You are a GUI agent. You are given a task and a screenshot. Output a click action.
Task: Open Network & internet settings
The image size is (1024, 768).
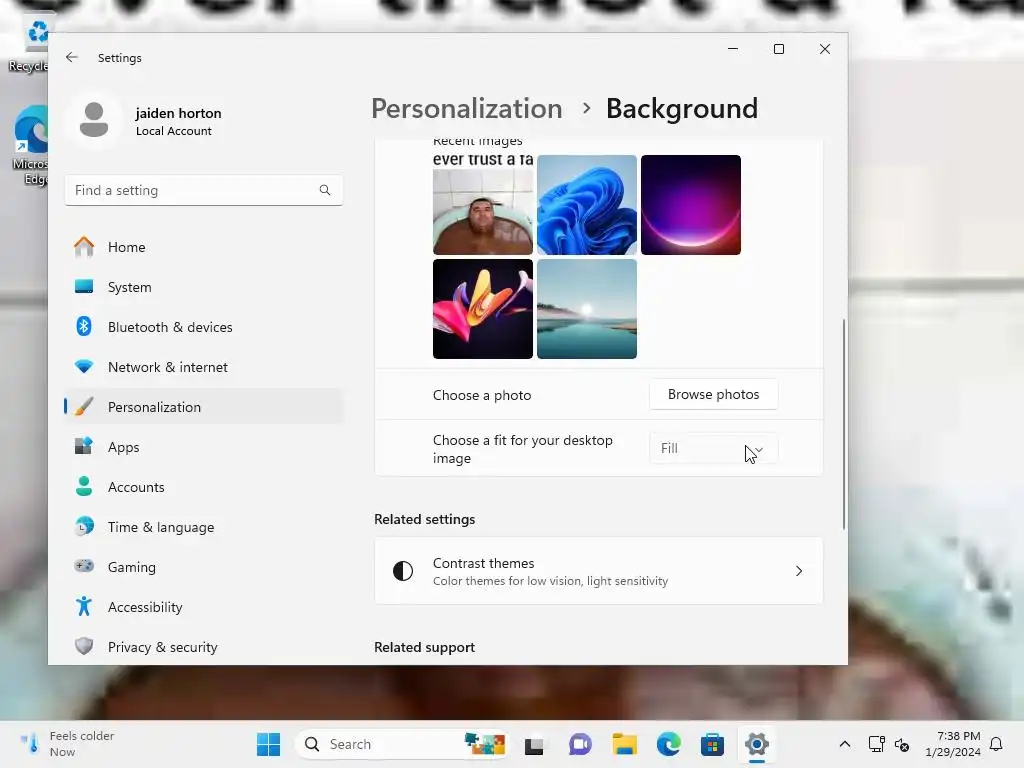pos(204,367)
